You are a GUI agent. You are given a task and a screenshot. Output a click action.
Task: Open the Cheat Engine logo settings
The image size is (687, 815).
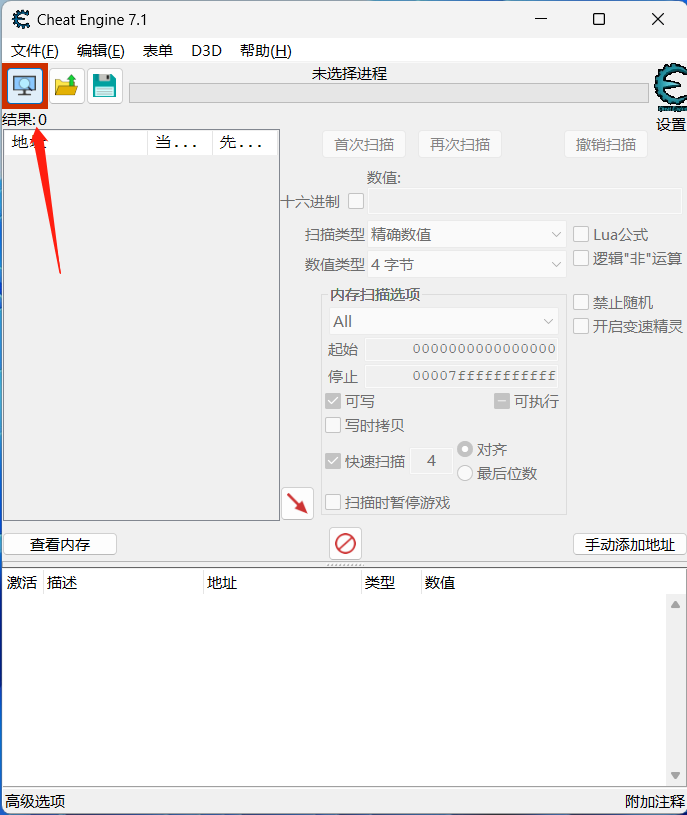pos(670,87)
